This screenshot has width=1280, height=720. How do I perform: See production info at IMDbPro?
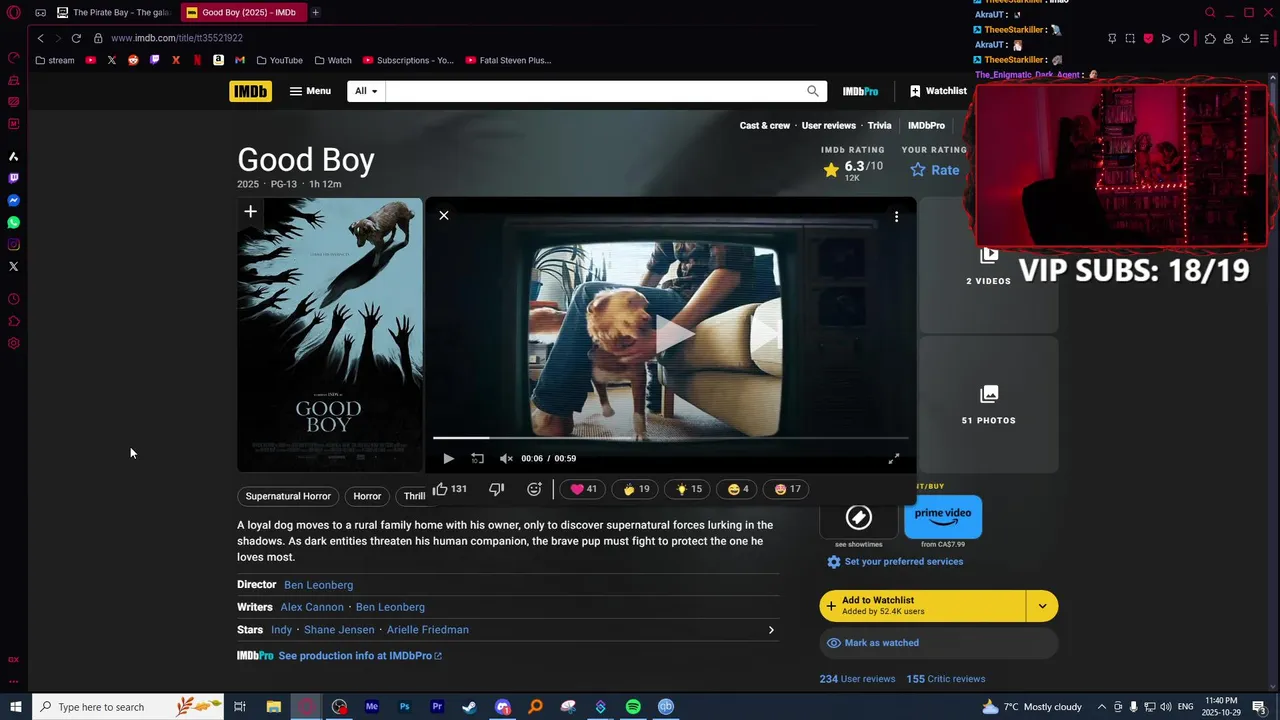(x=360, y=656)
